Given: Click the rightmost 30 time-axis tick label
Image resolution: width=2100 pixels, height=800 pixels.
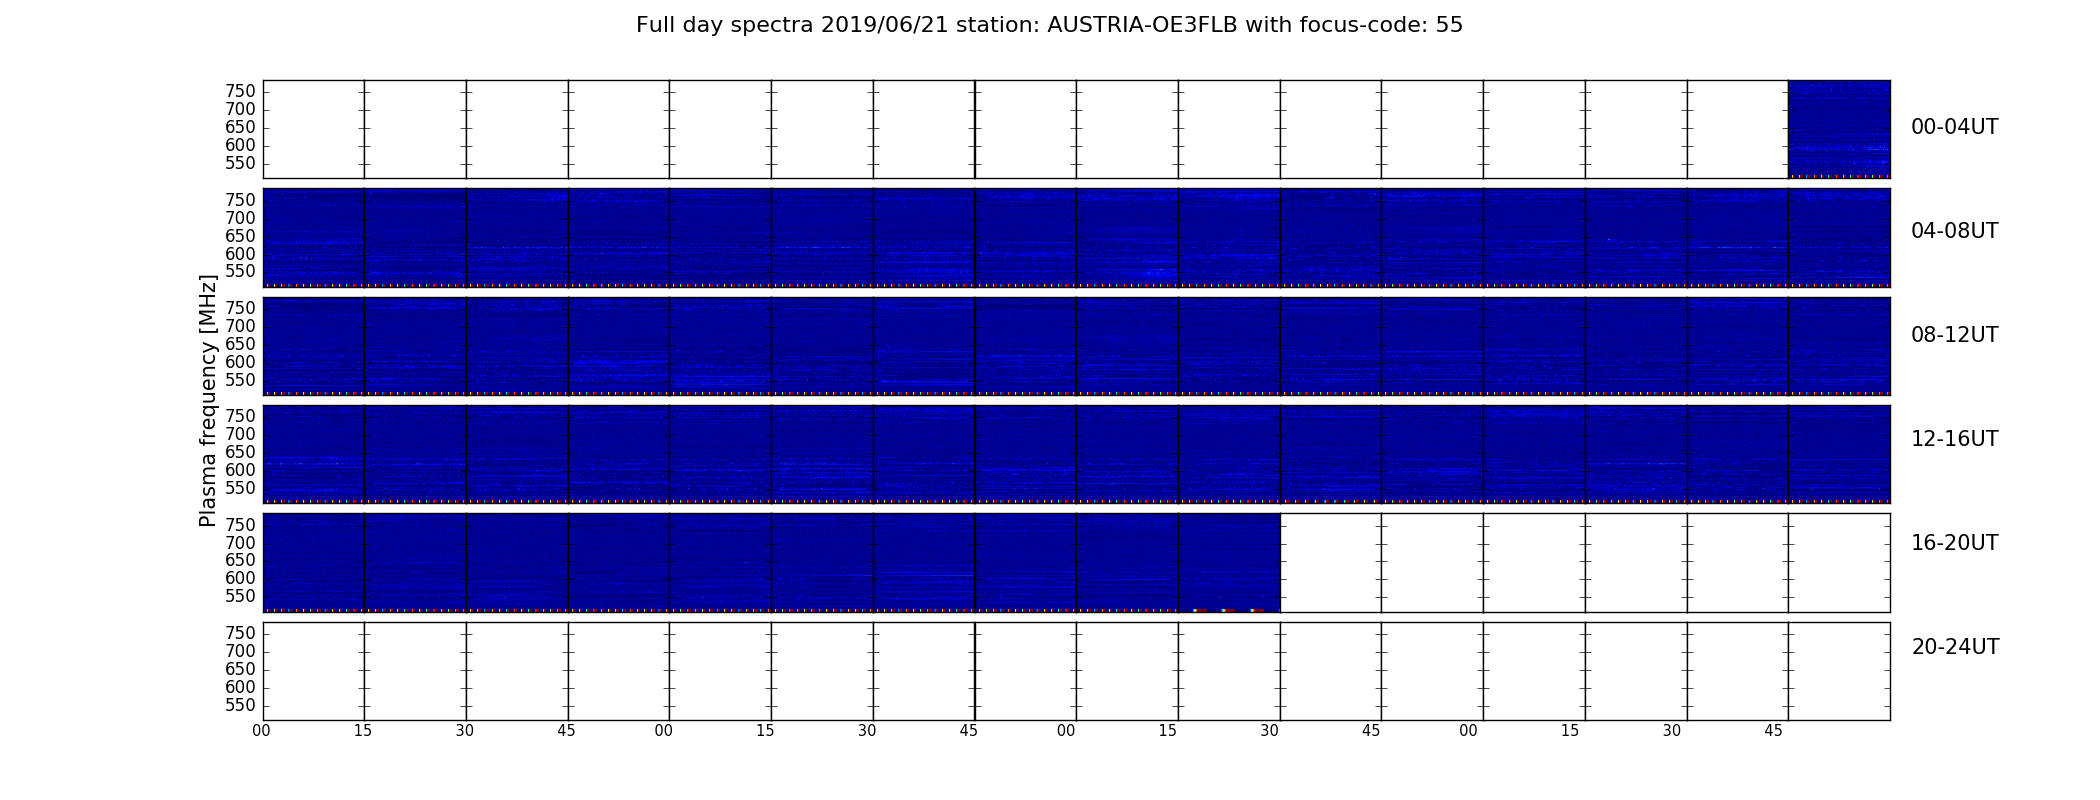Looking at the screenshot, I should point(1672,731).
